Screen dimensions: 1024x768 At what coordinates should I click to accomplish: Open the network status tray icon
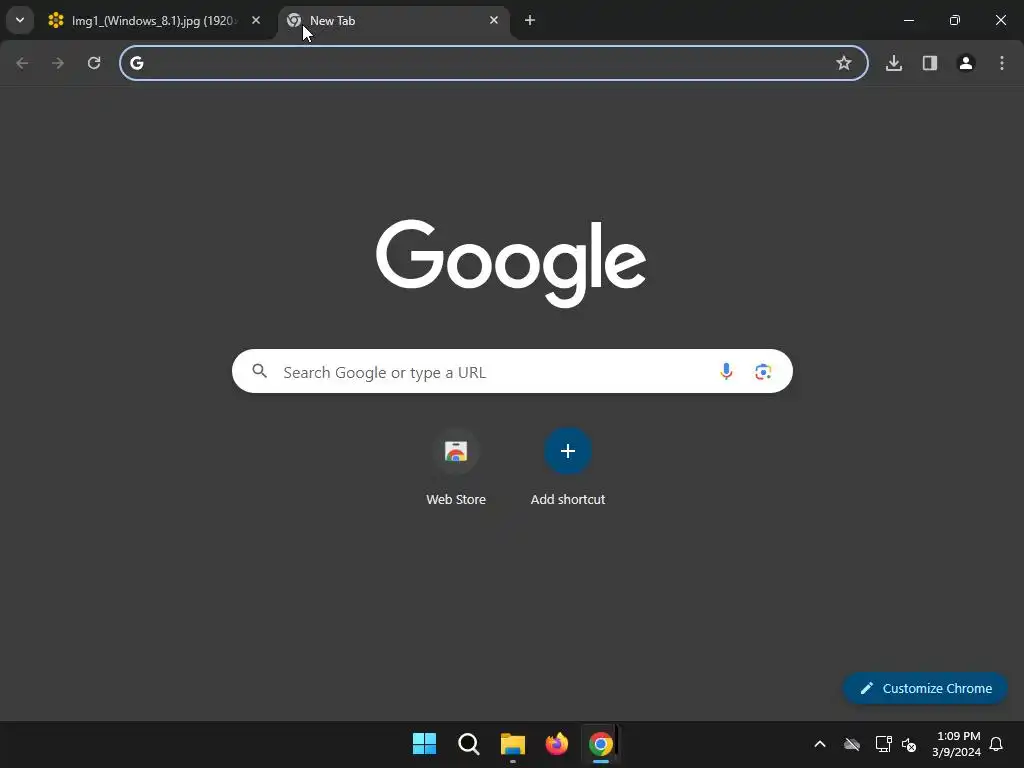pos(884,744)
